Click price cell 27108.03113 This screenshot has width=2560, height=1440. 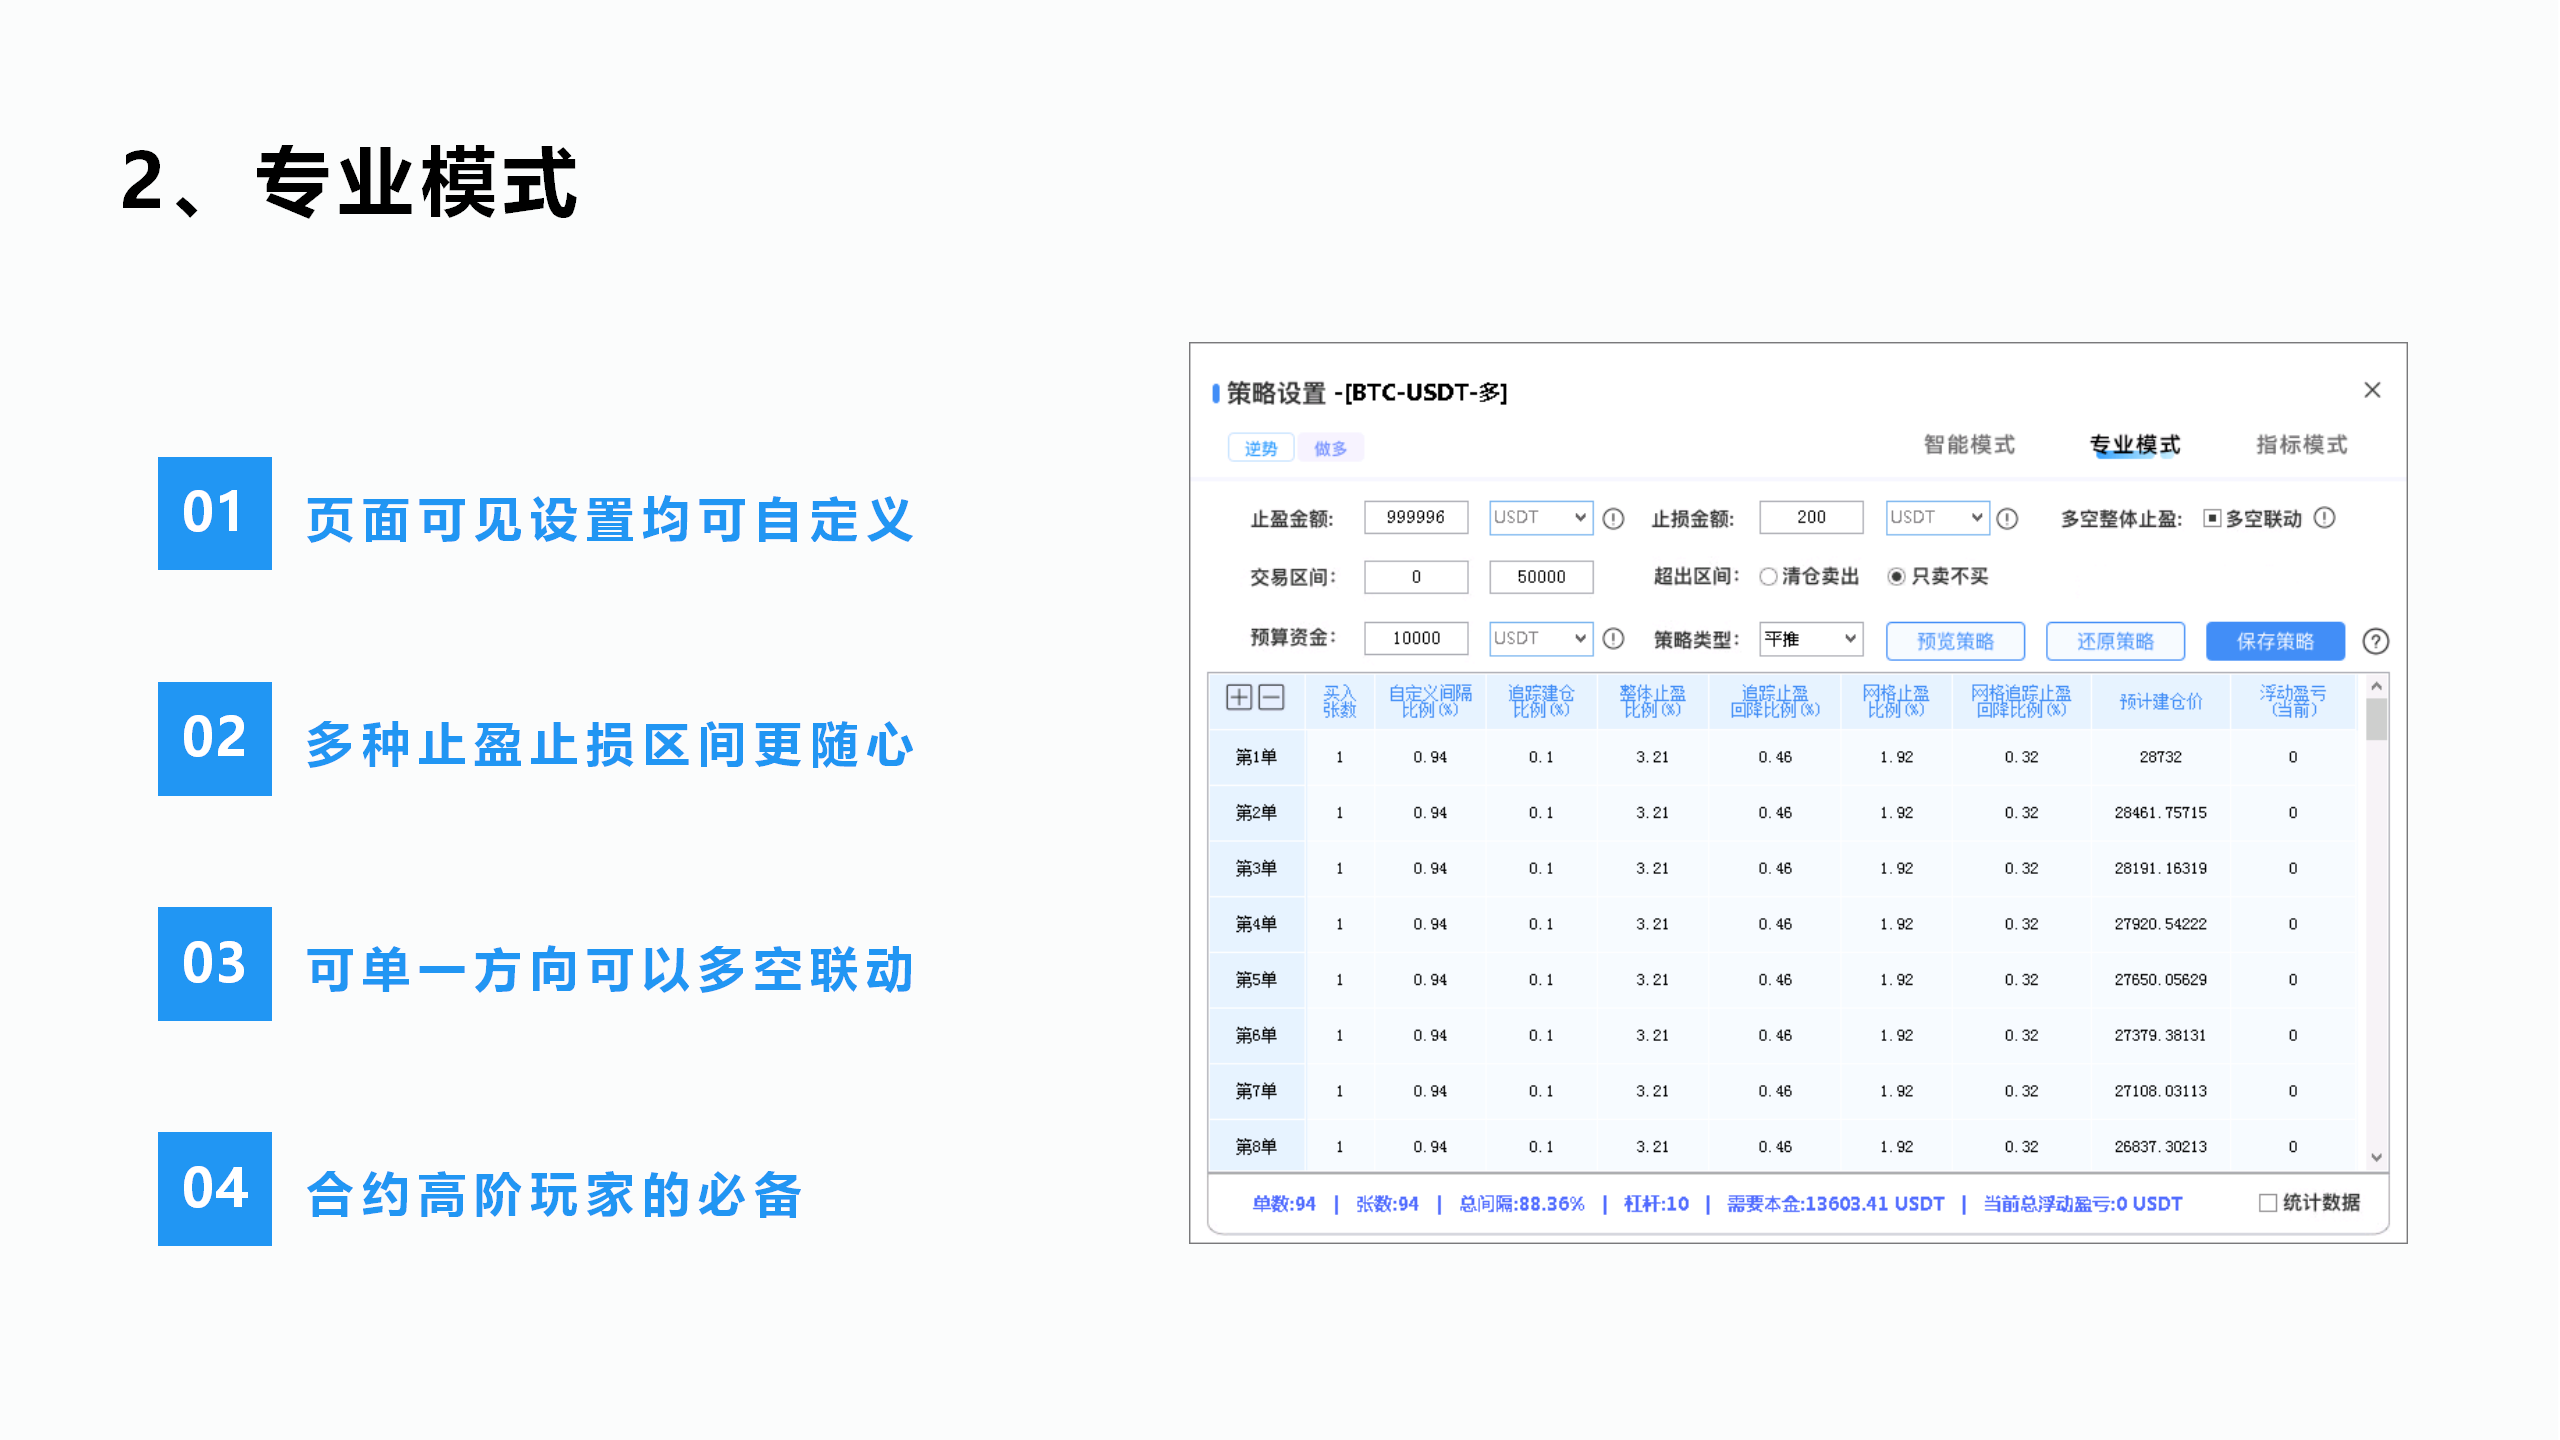(x=2160, y=1091)
